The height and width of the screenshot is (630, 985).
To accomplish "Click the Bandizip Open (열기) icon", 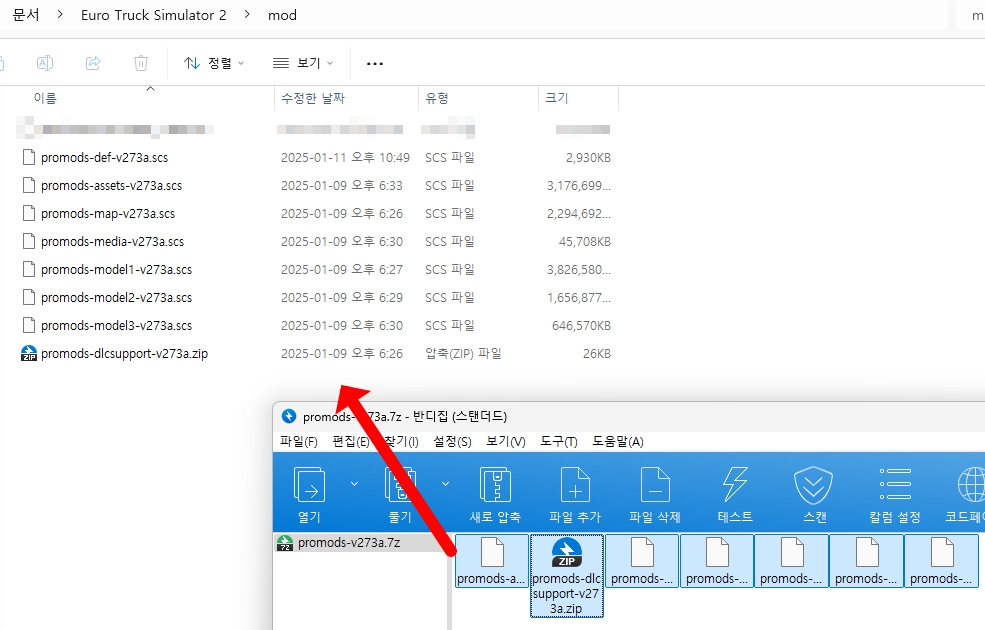I will click(308, 487).
